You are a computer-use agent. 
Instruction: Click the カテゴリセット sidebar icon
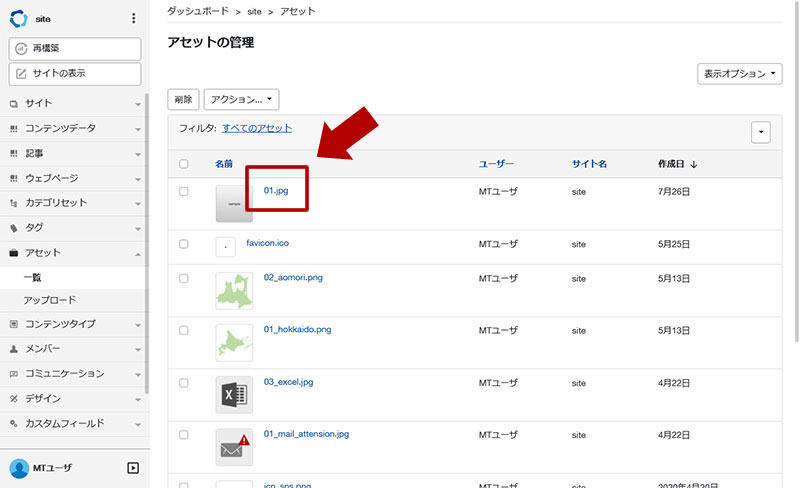pos(14,203)
